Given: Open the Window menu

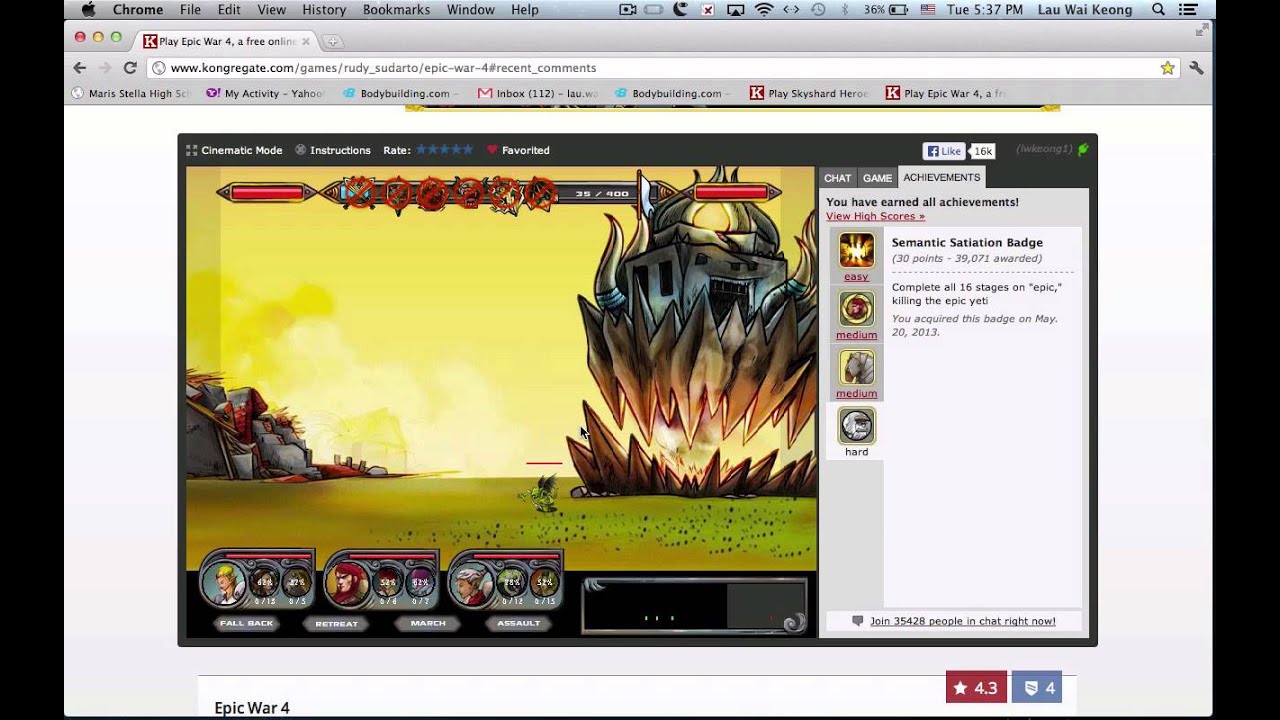Looking at the screenshot, I should pyautogui.click(x=470, y=10).
